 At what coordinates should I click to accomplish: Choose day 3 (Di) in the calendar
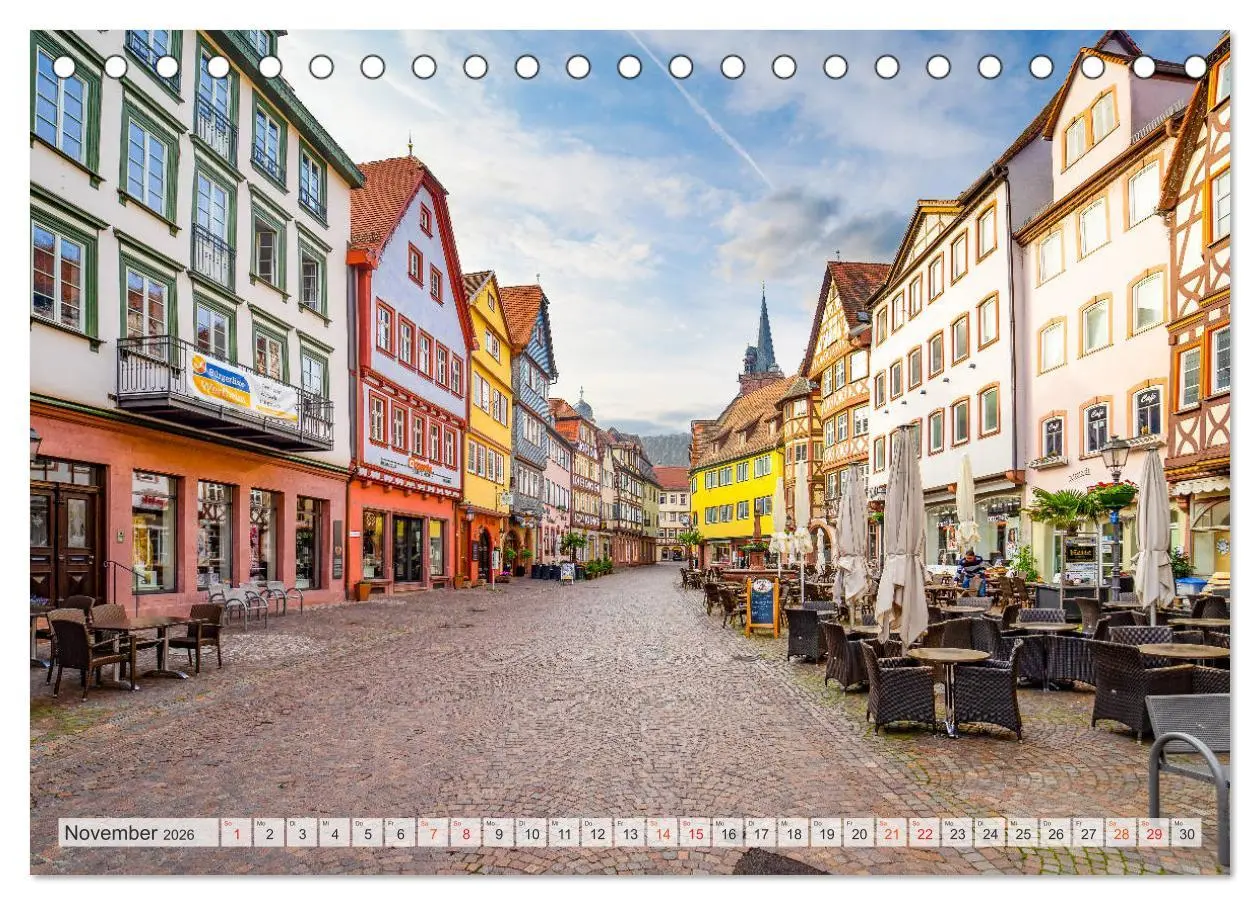click(301, 833)
